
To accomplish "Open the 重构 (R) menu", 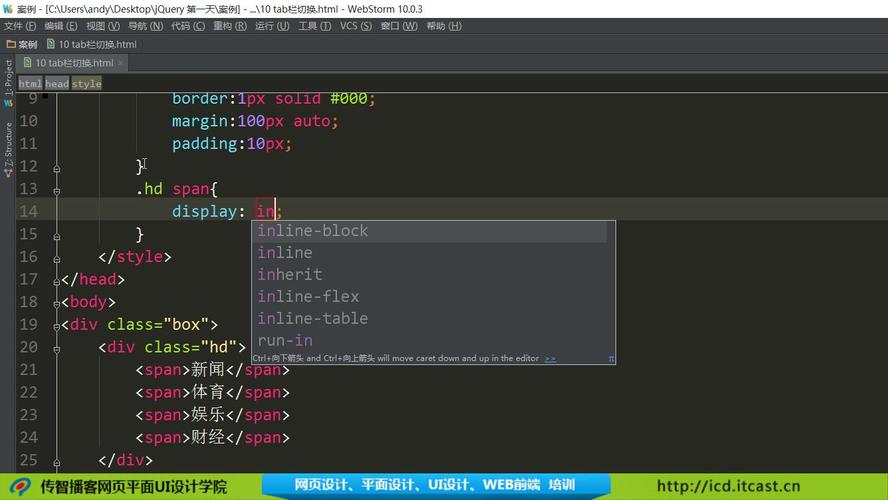I will [229, 26].
